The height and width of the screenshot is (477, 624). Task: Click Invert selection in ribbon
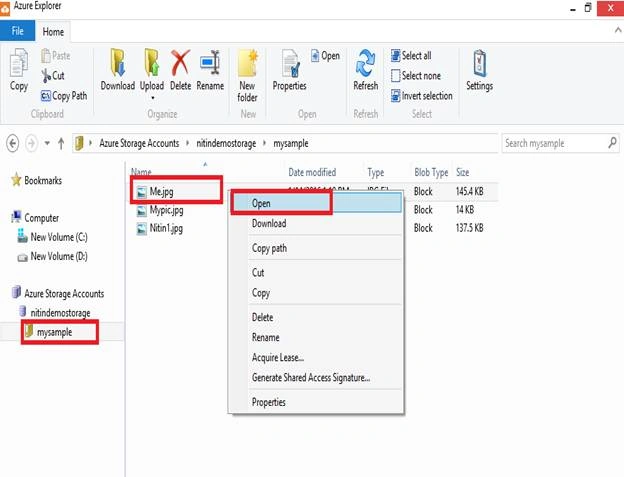pos(421,96)
